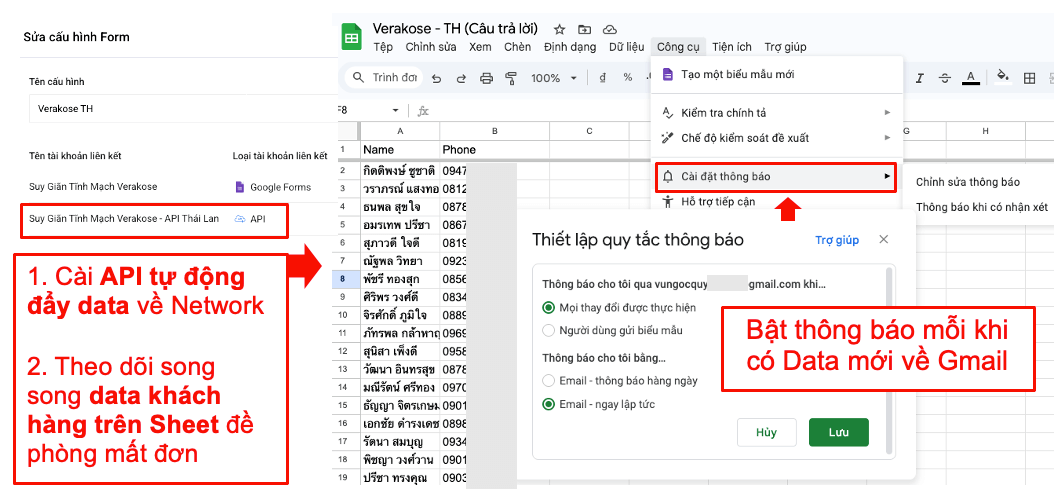Image resolution: width=1062 pixels, height=494 pixels.
Task: Toggle strikethrough formatting
Action: (x=945, y=78)
